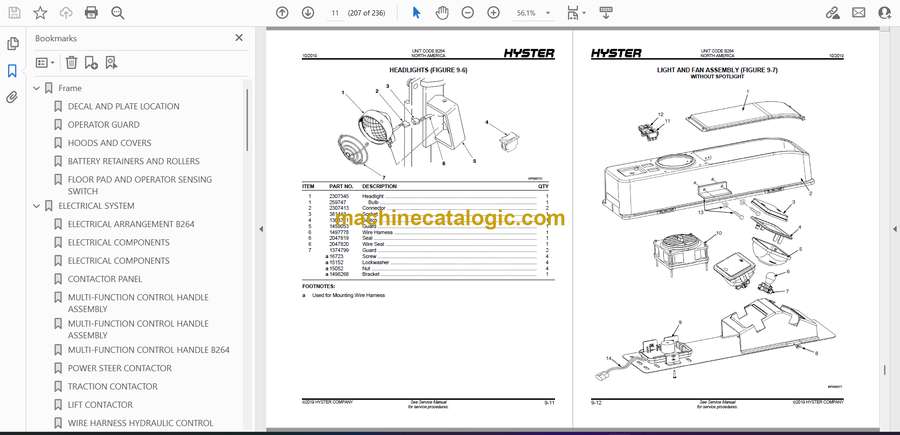Send file by email envelope icon
Screen dimensions: 900x435
pyautogui.click(x=859, y=13)
